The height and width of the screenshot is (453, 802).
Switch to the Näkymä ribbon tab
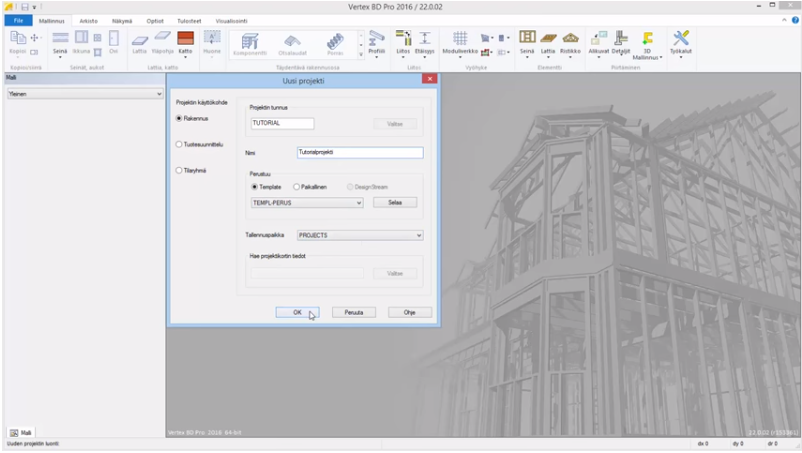pyautogui.click(x=121, y=20)
